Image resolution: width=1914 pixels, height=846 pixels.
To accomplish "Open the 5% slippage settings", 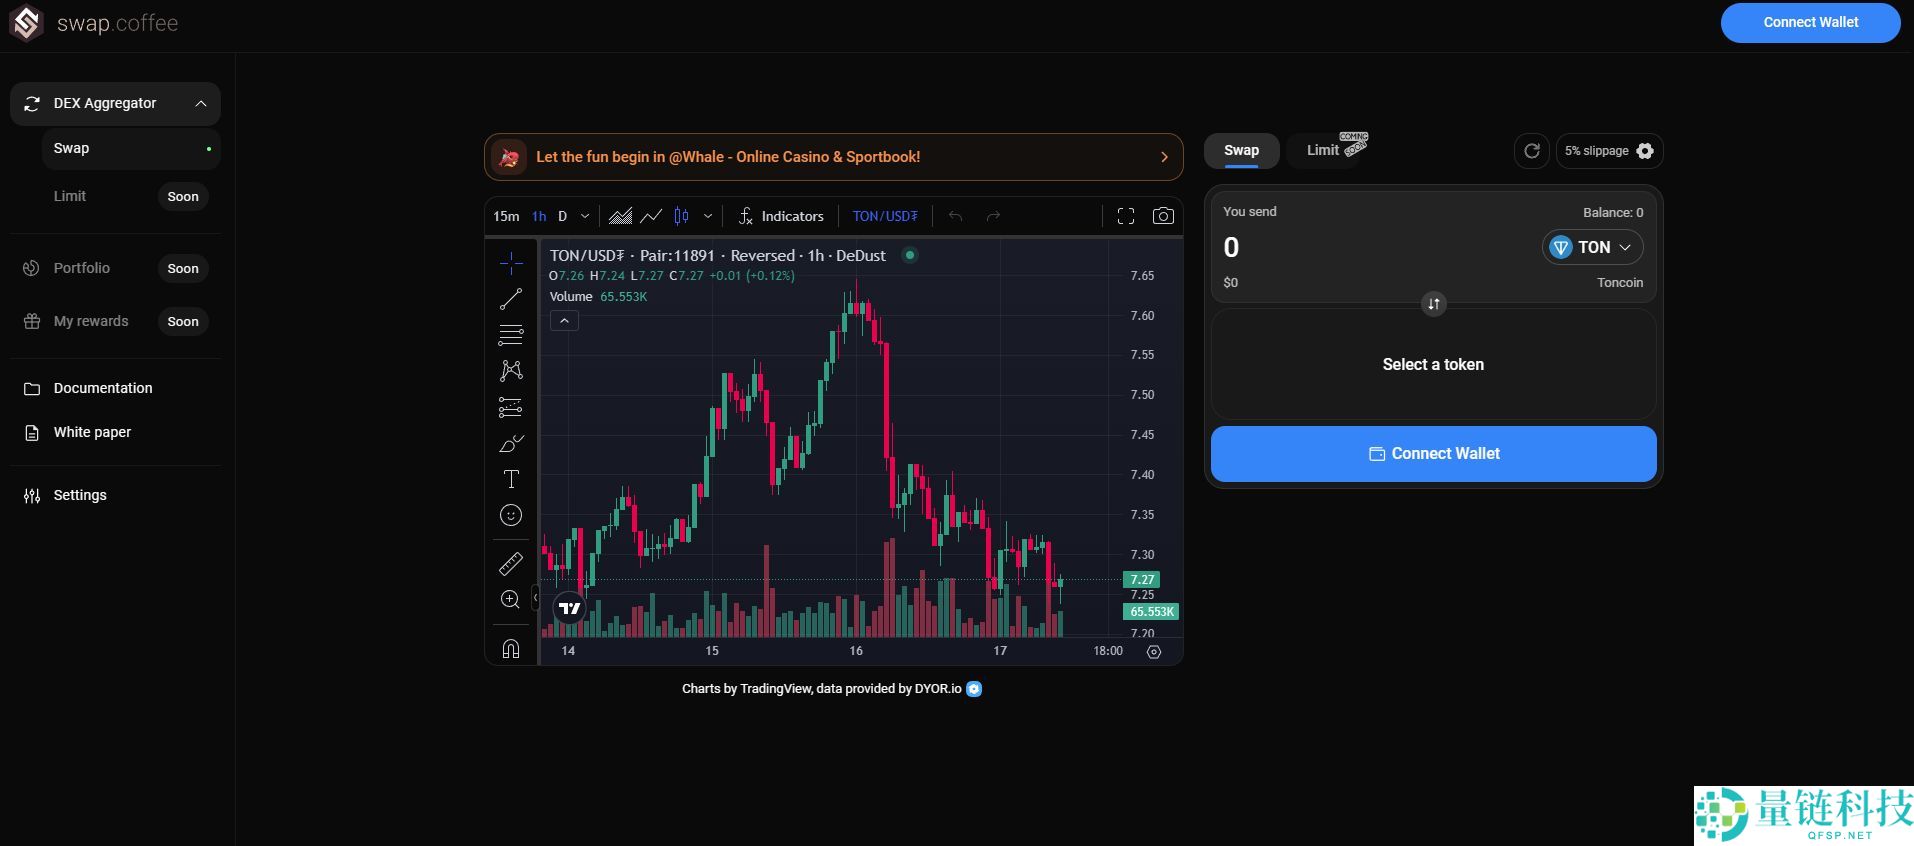I will (x=1608, y=151).
